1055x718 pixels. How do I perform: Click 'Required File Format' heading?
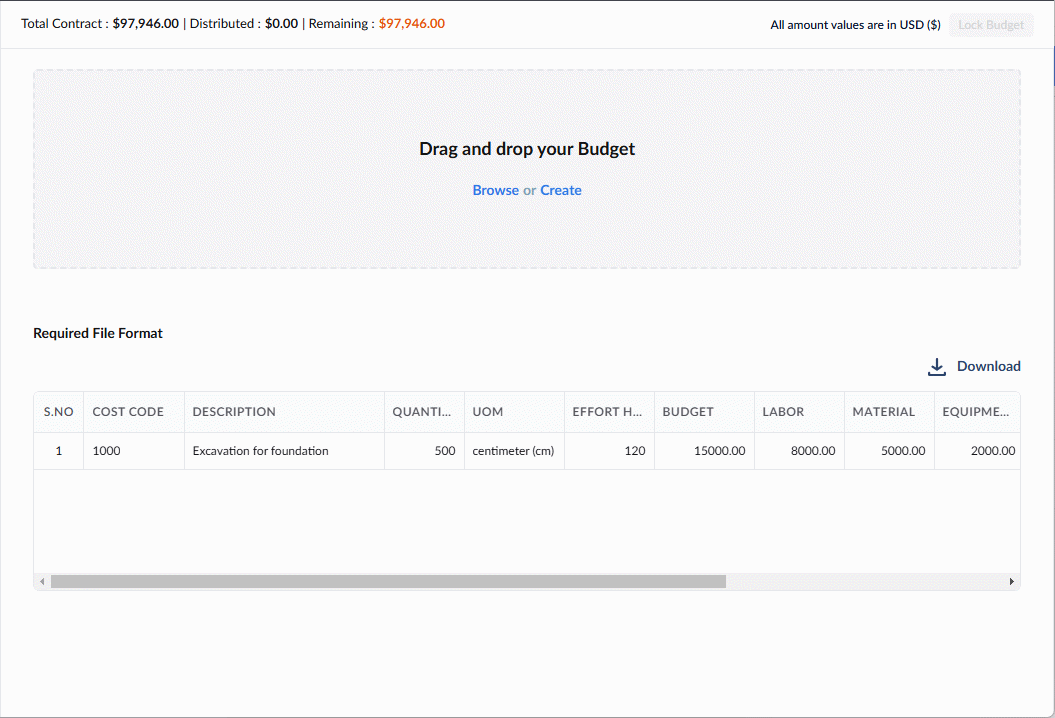coord(98,333)
